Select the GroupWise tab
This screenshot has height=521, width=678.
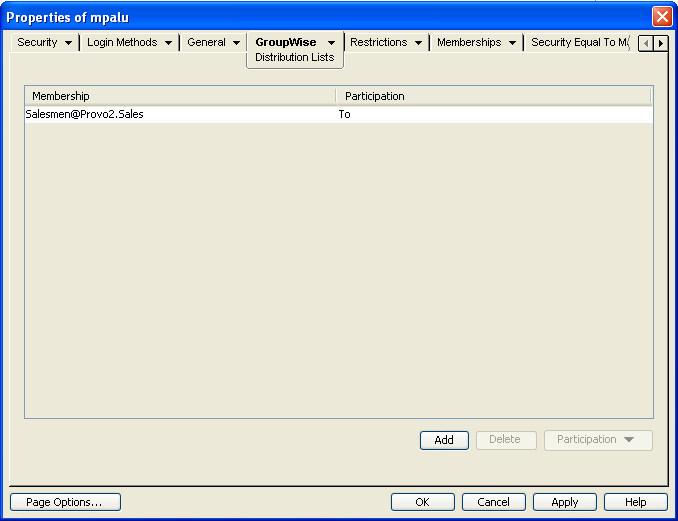click(x=285, y=42)
